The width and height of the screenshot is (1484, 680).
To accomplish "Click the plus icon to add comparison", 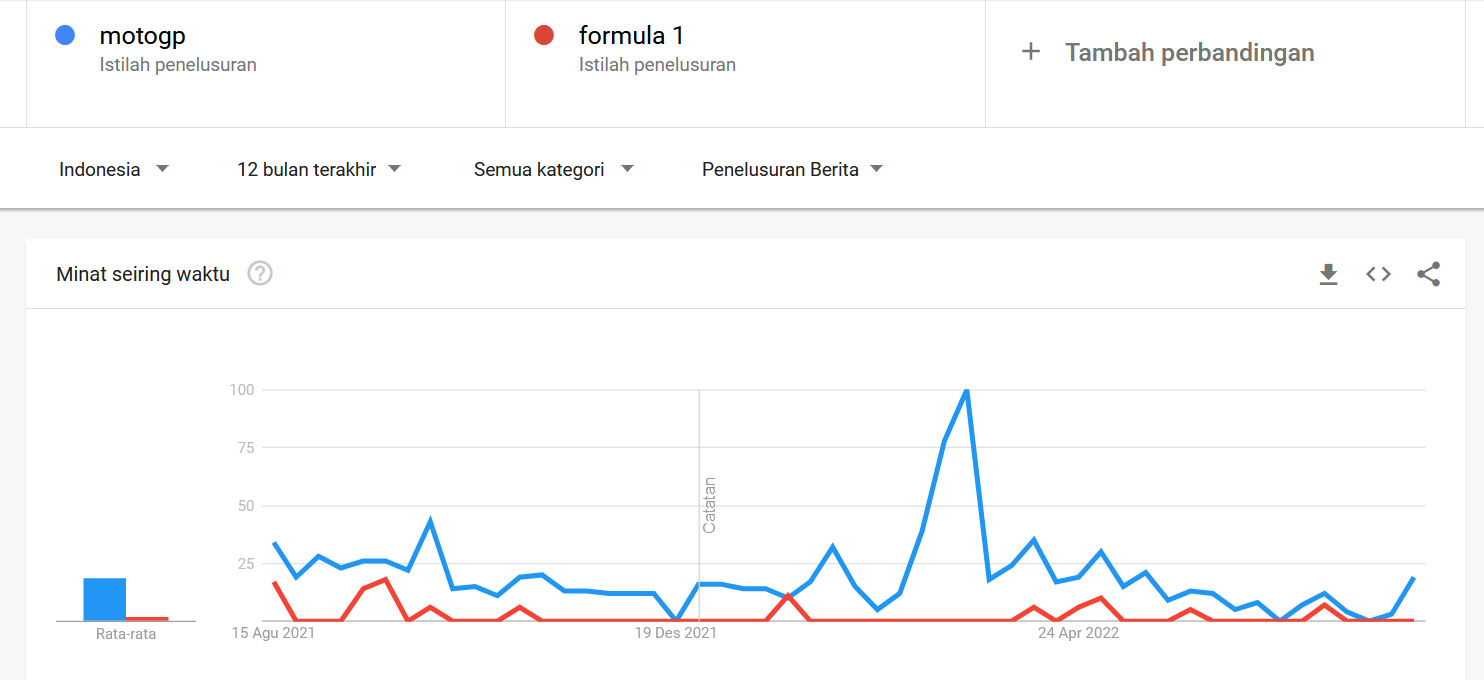I will (1030, 52).
